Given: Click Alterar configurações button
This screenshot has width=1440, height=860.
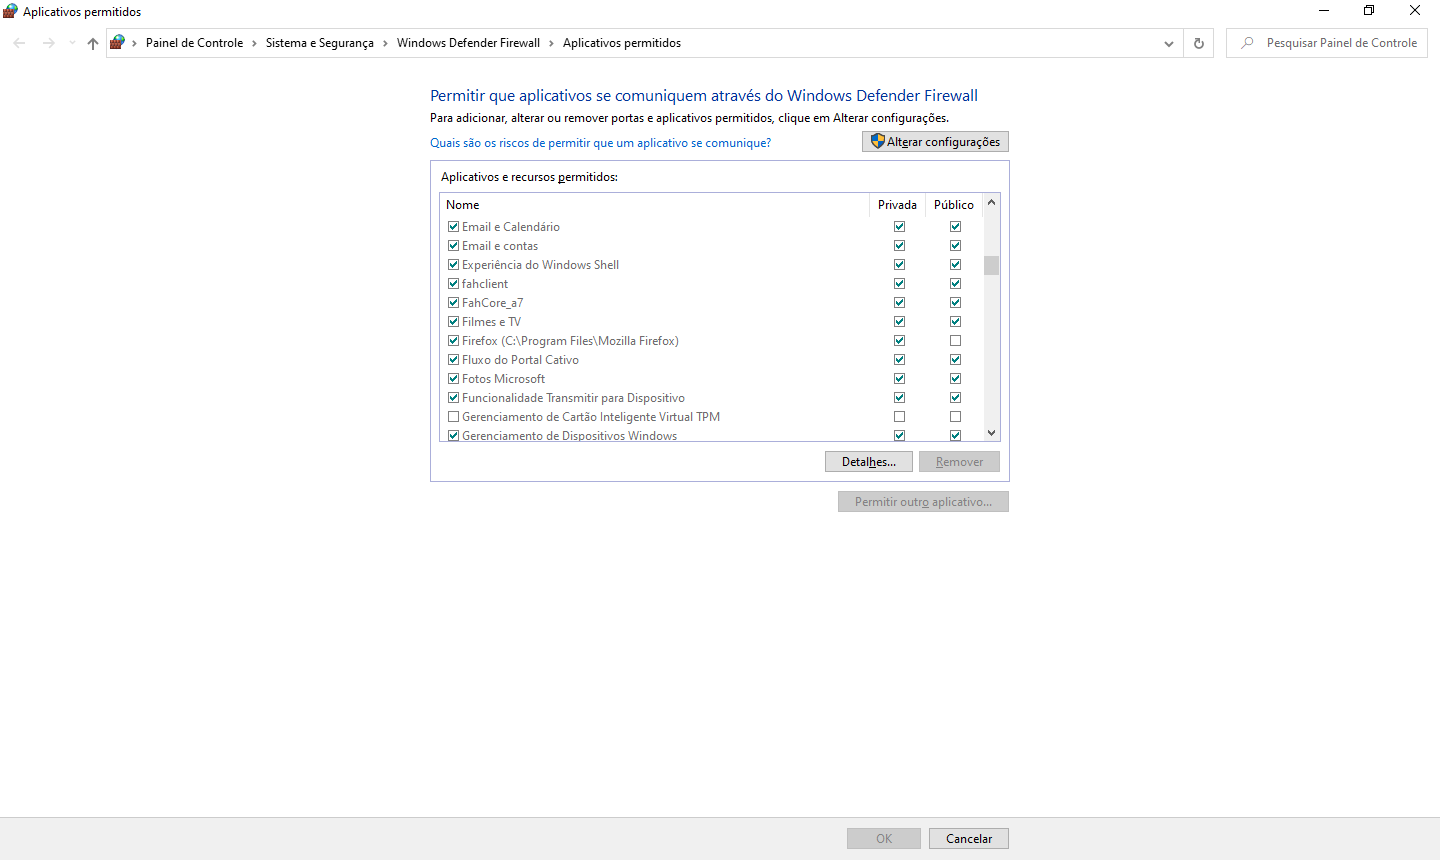Looking at the screenshot, I should pyautogui.click(x=935, y=142).
